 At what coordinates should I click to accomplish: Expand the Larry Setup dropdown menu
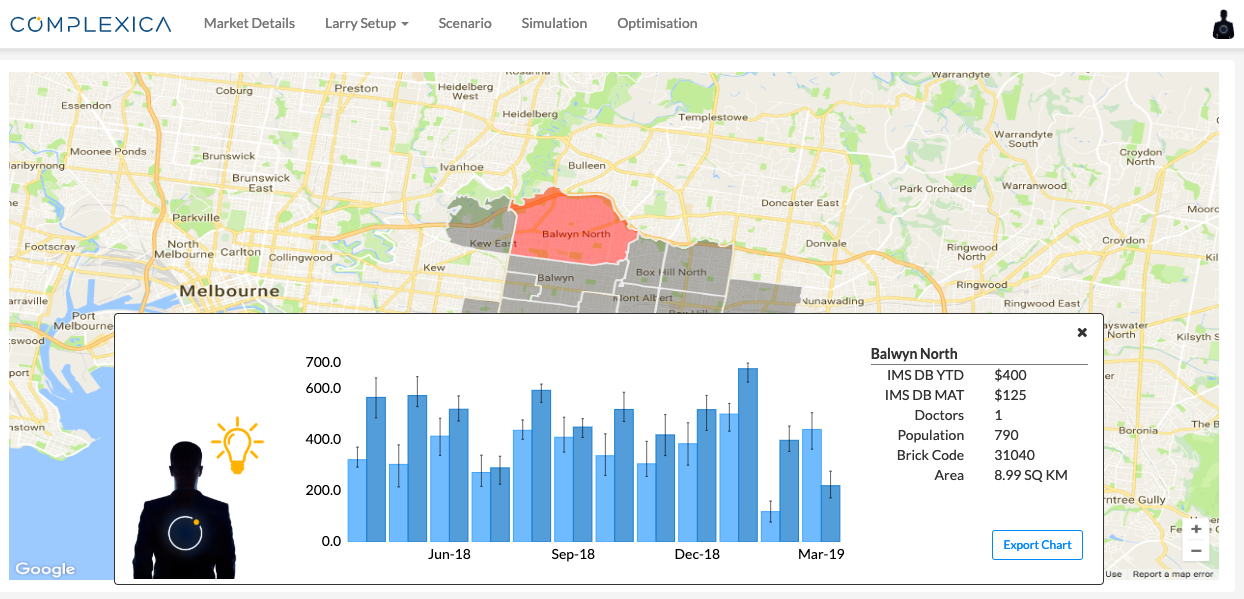[366, 23]
